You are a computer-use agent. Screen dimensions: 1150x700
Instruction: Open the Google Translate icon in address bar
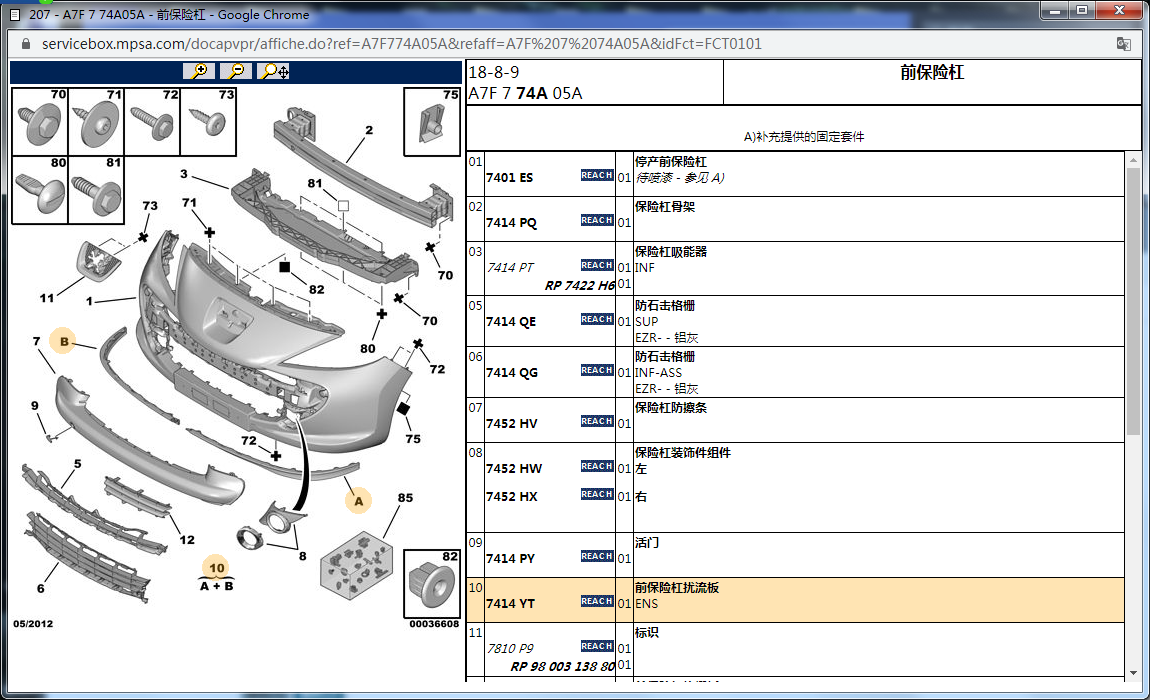pyautogui.click(x=1122, y=44)
